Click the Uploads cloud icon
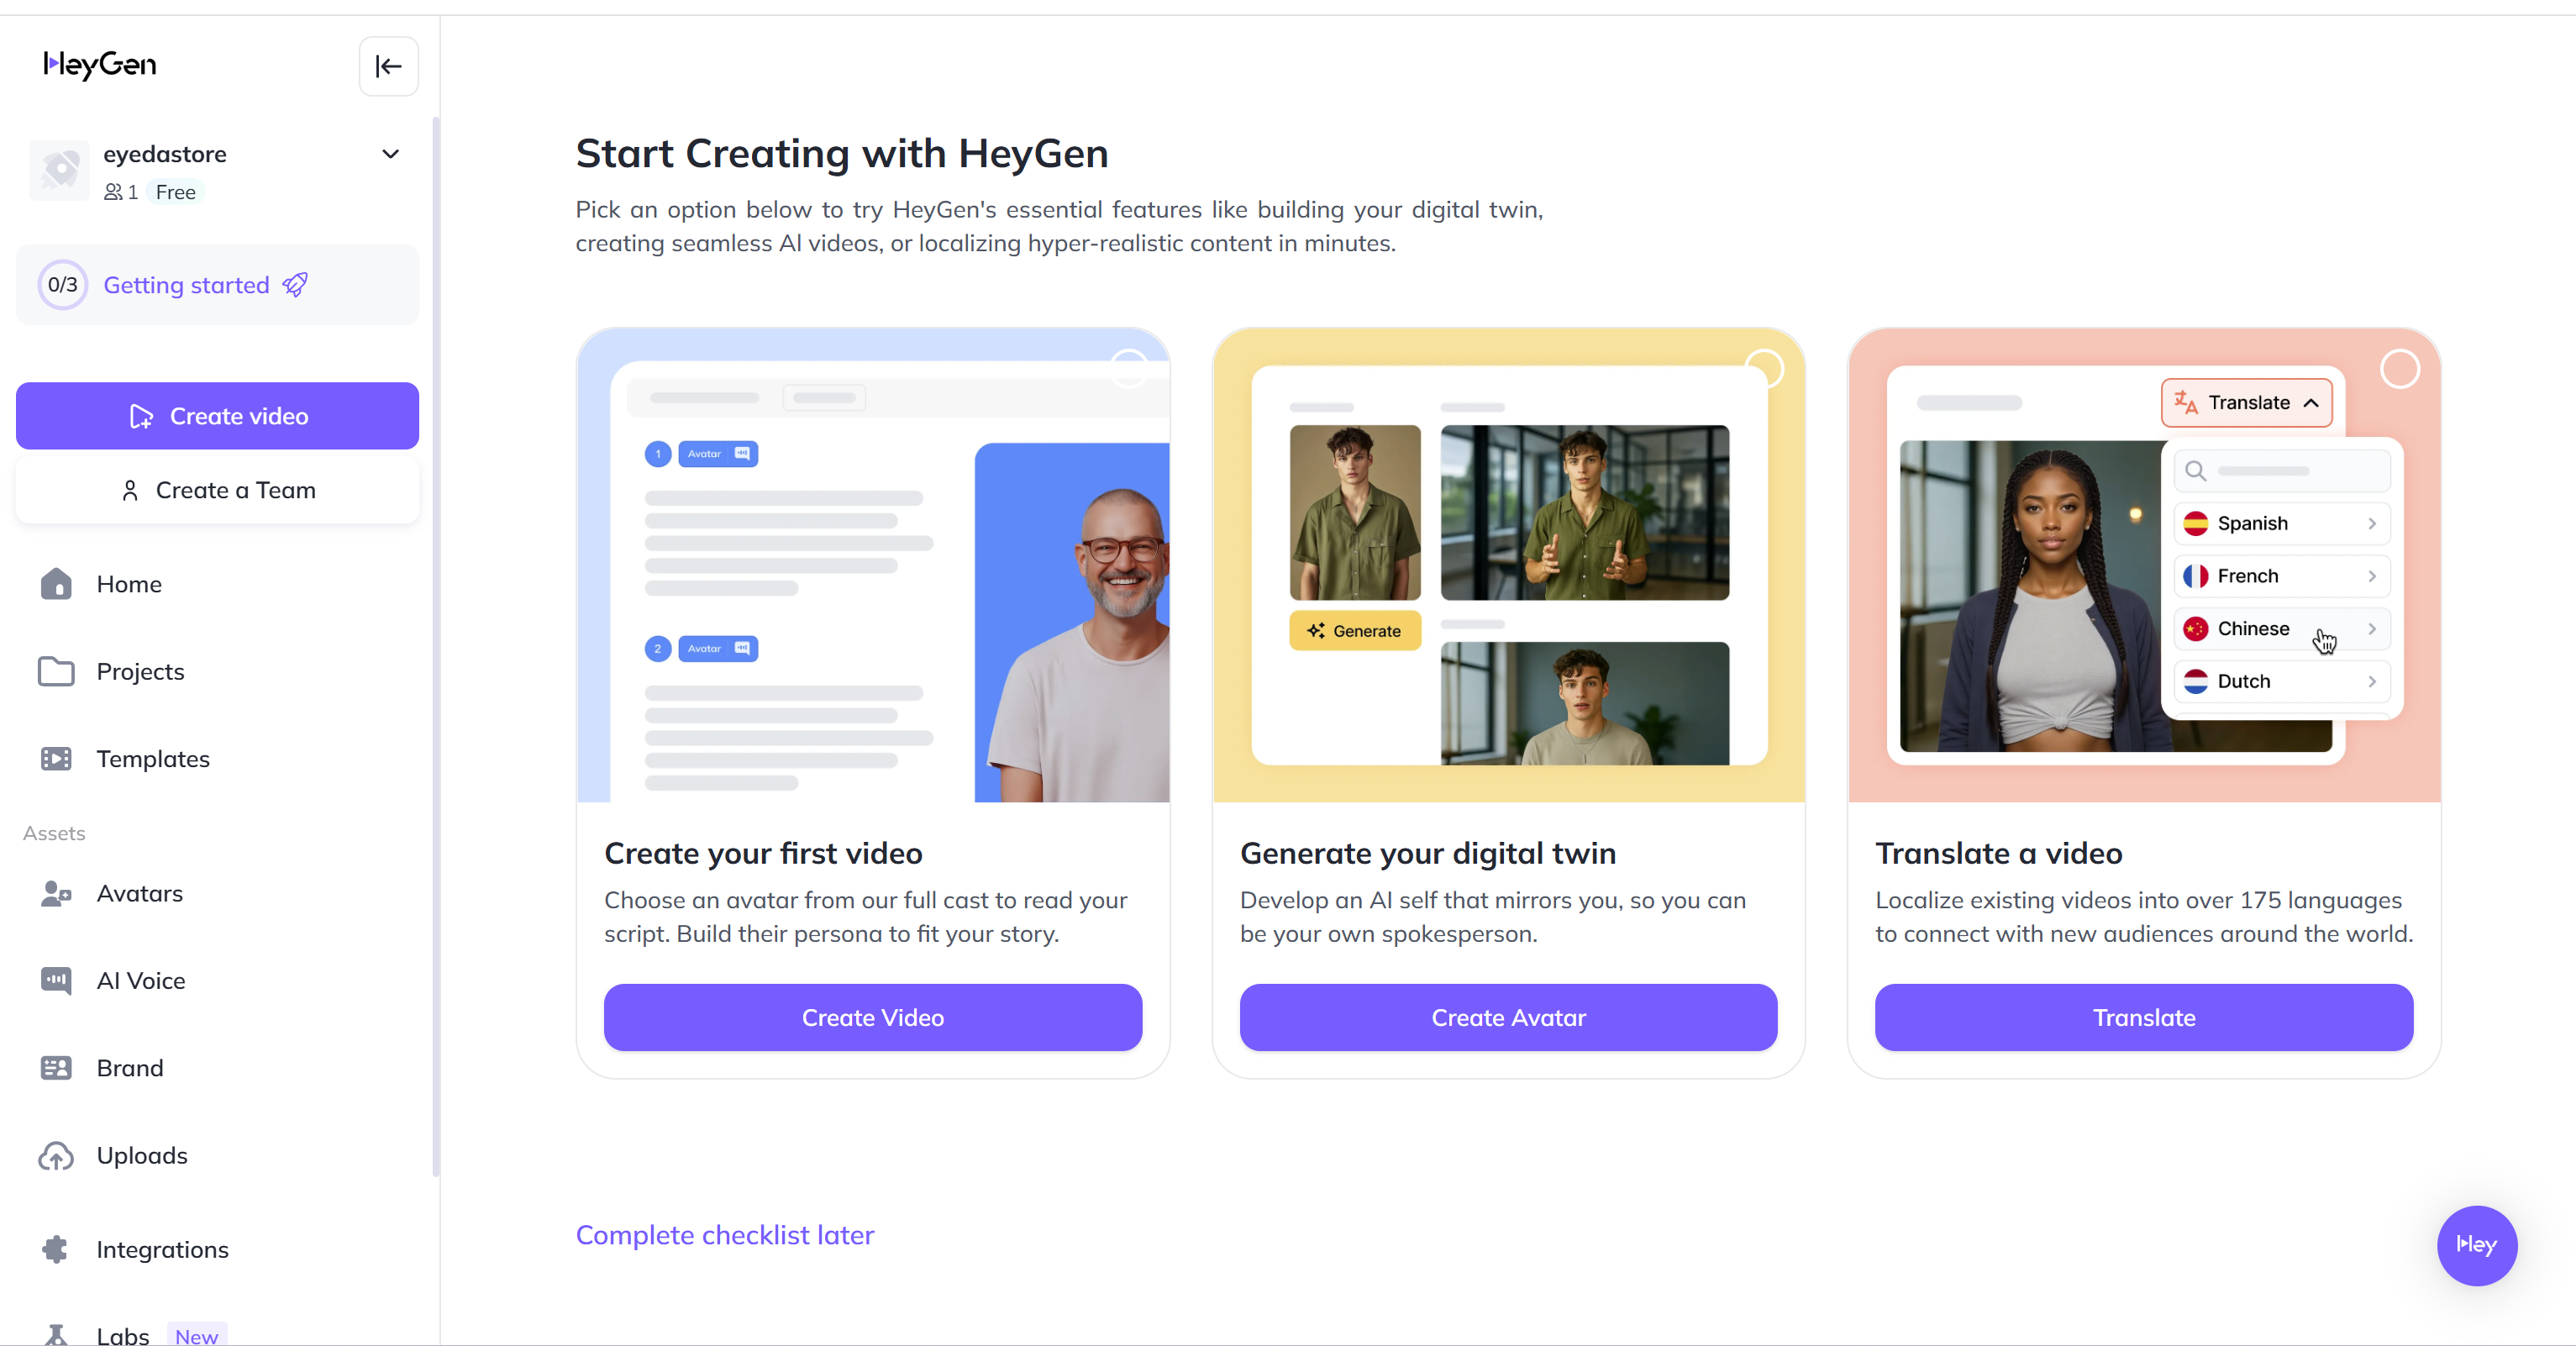Screen dimensions: 2576x1346 (x=56, y=1156)
